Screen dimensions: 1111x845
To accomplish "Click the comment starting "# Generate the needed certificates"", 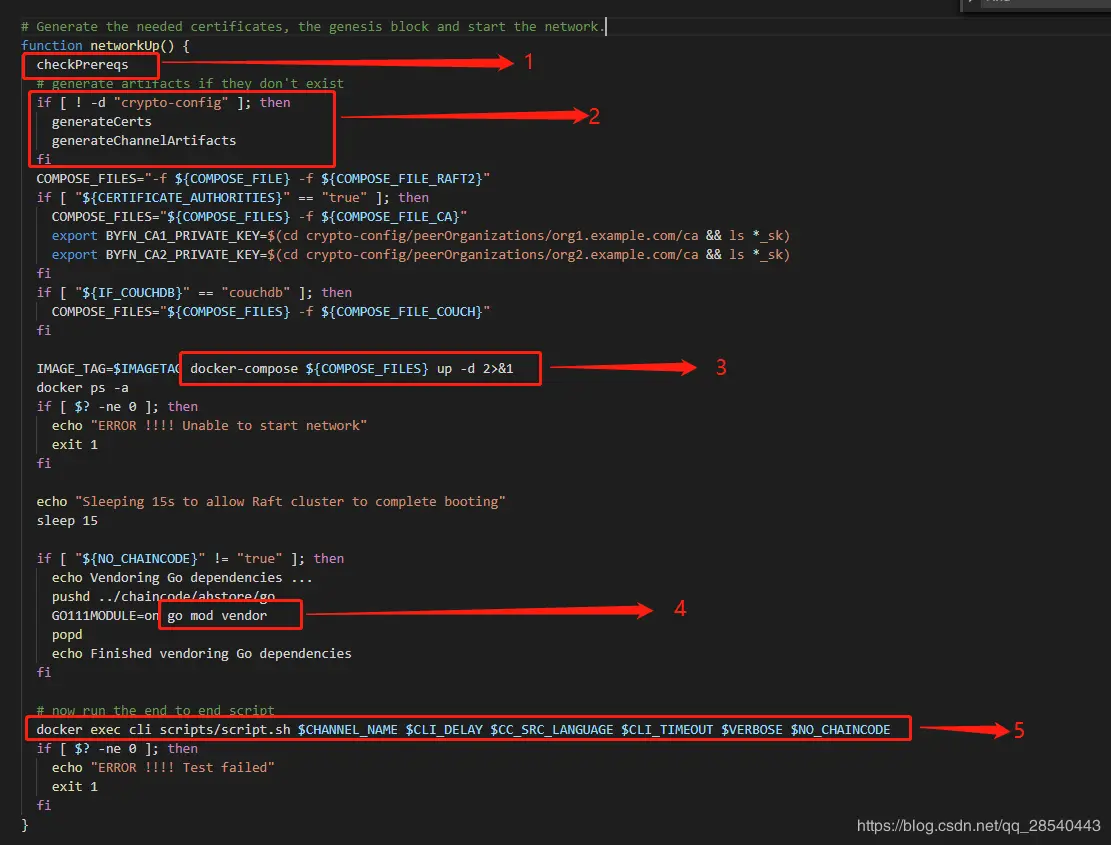I will 312,26.
